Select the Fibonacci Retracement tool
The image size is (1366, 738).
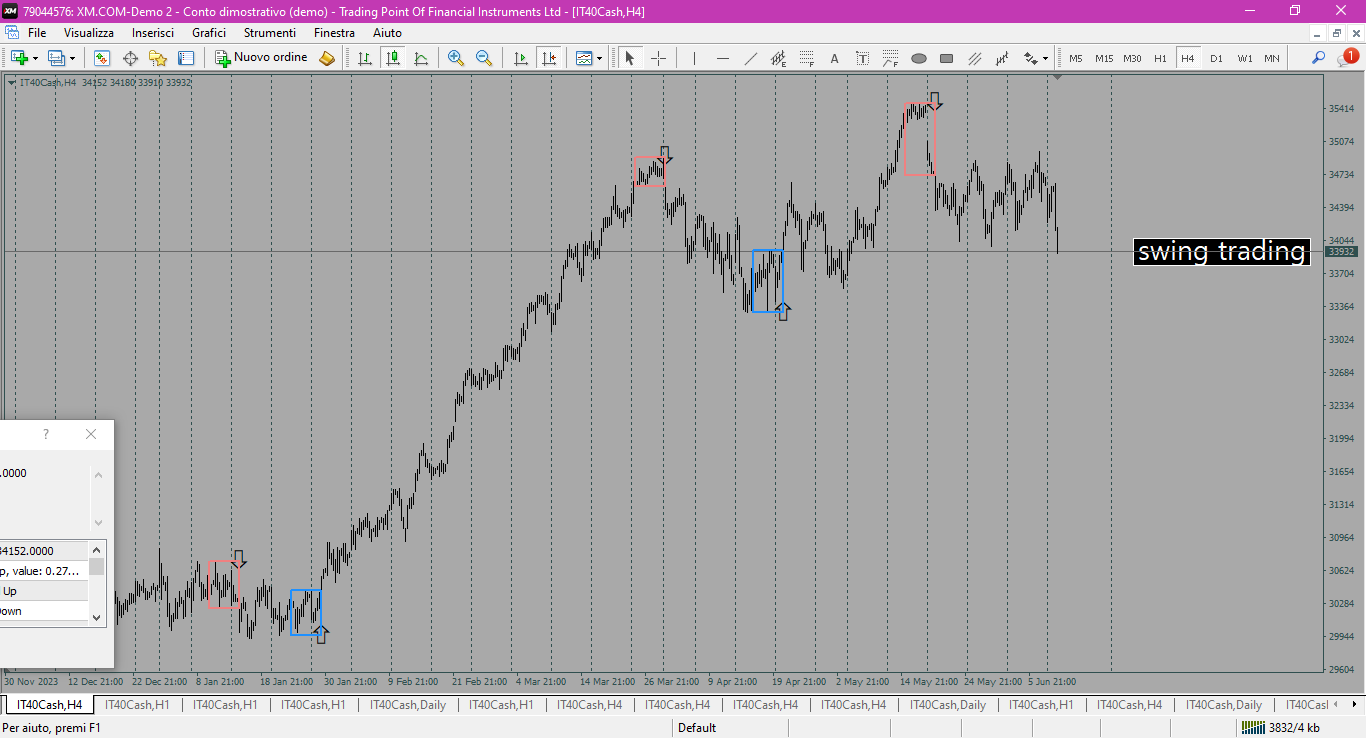pos(806,58)
